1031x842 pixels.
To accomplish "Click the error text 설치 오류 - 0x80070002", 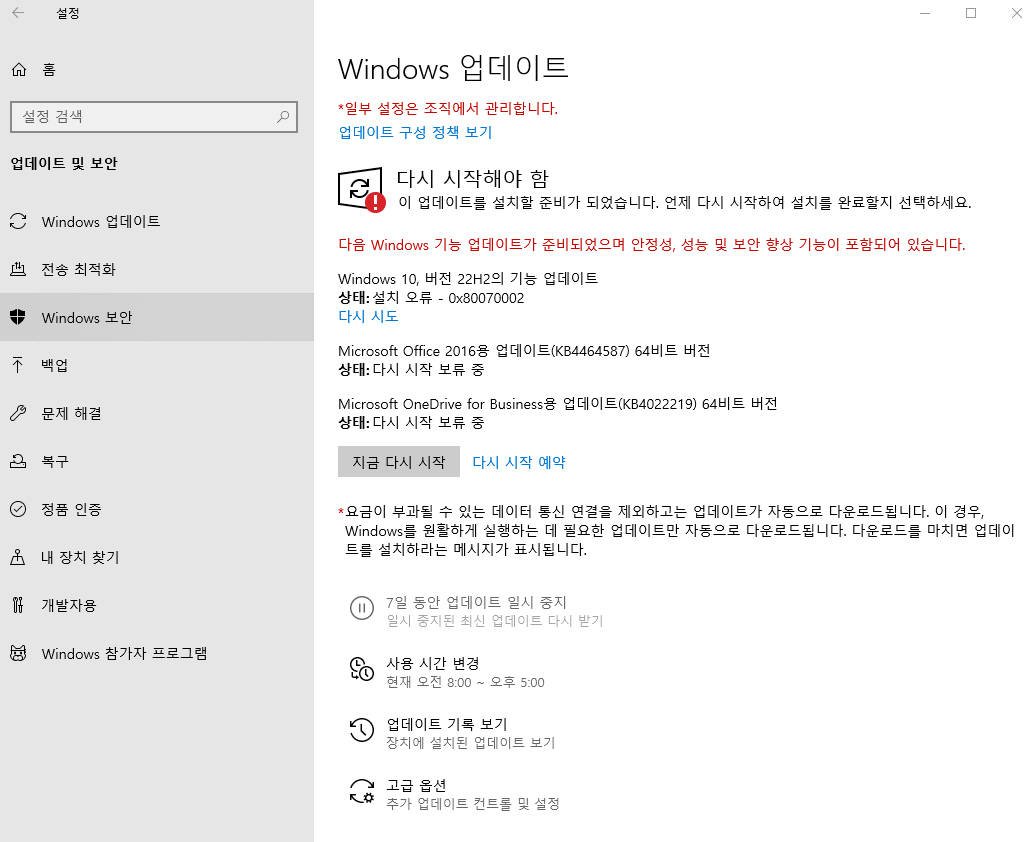I will point(448,298).
